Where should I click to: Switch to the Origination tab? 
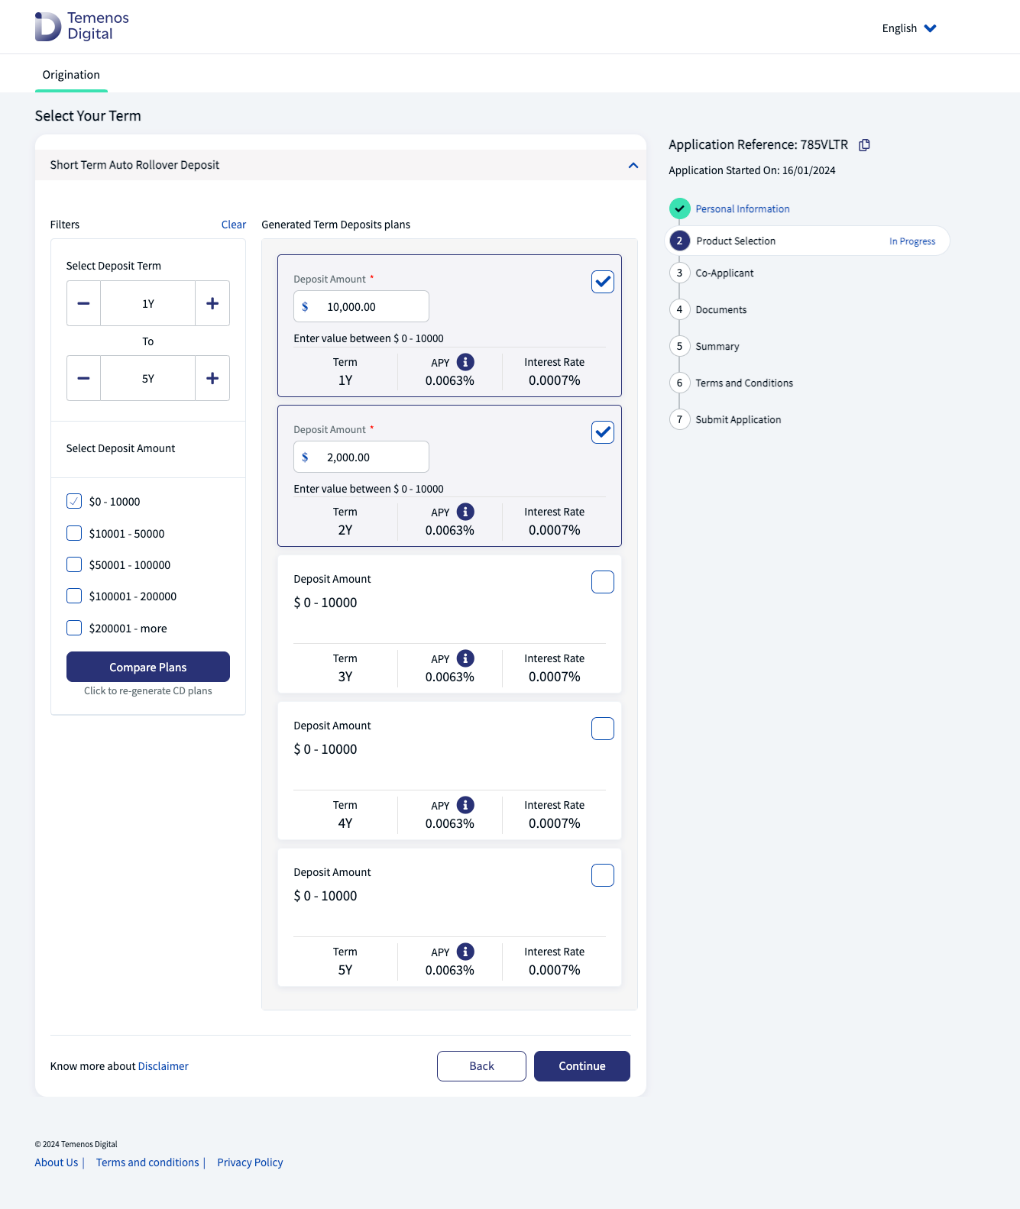coord(71,75)
